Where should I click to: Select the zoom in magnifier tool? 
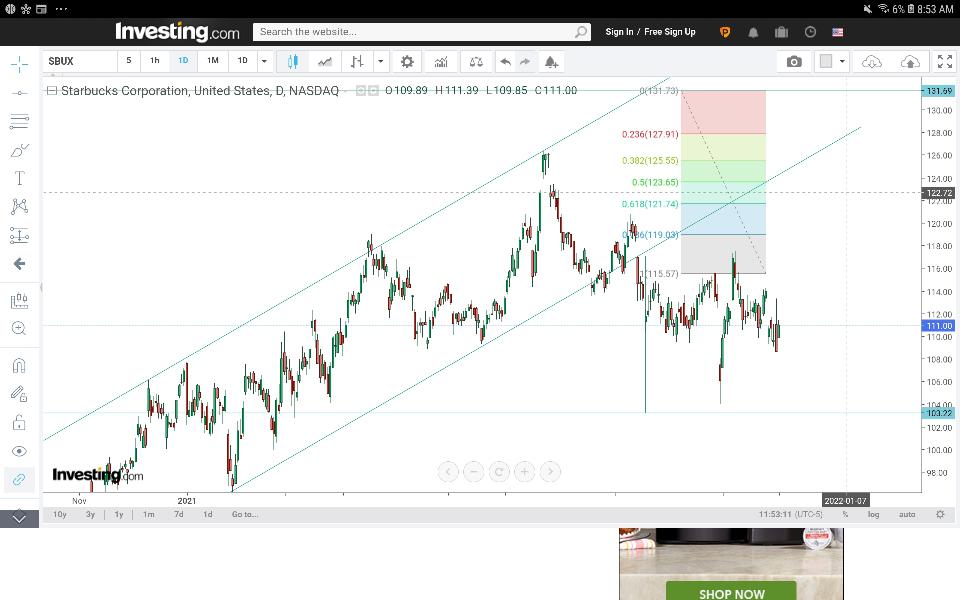coord(19,329)
